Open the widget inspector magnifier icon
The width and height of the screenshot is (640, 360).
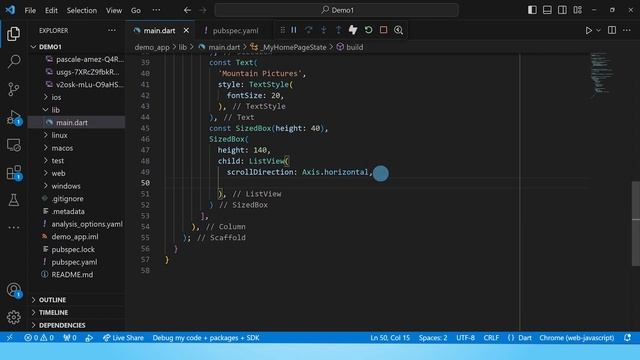tap(398, 30)
